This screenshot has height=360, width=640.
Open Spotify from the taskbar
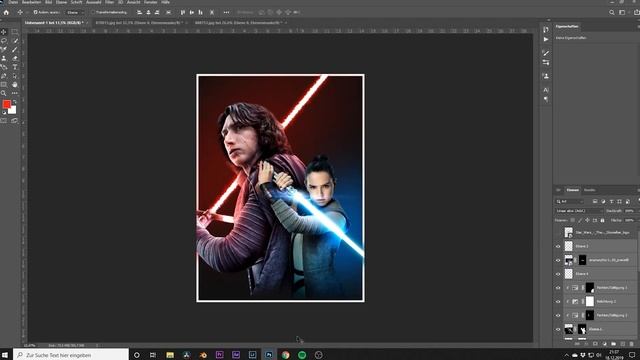302,355
